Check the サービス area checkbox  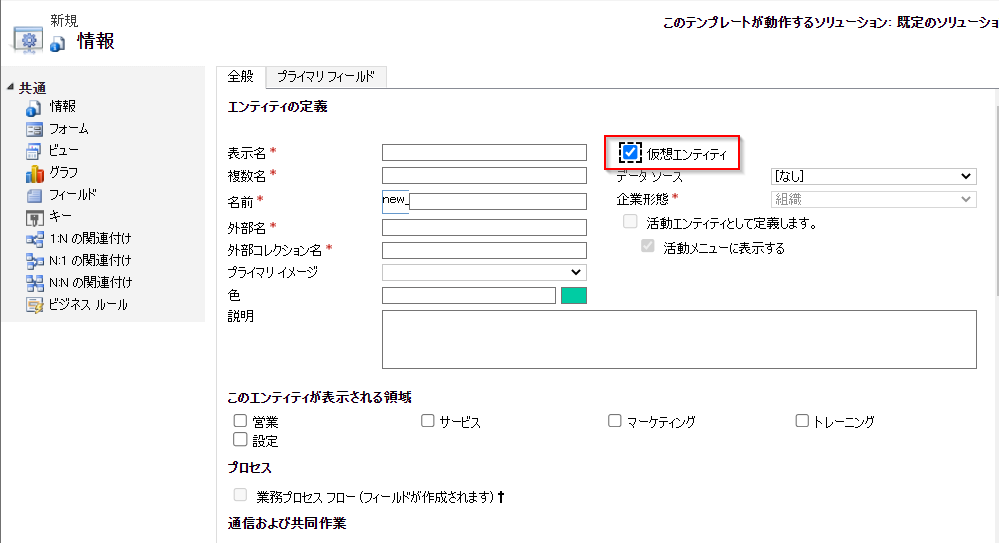428,421
